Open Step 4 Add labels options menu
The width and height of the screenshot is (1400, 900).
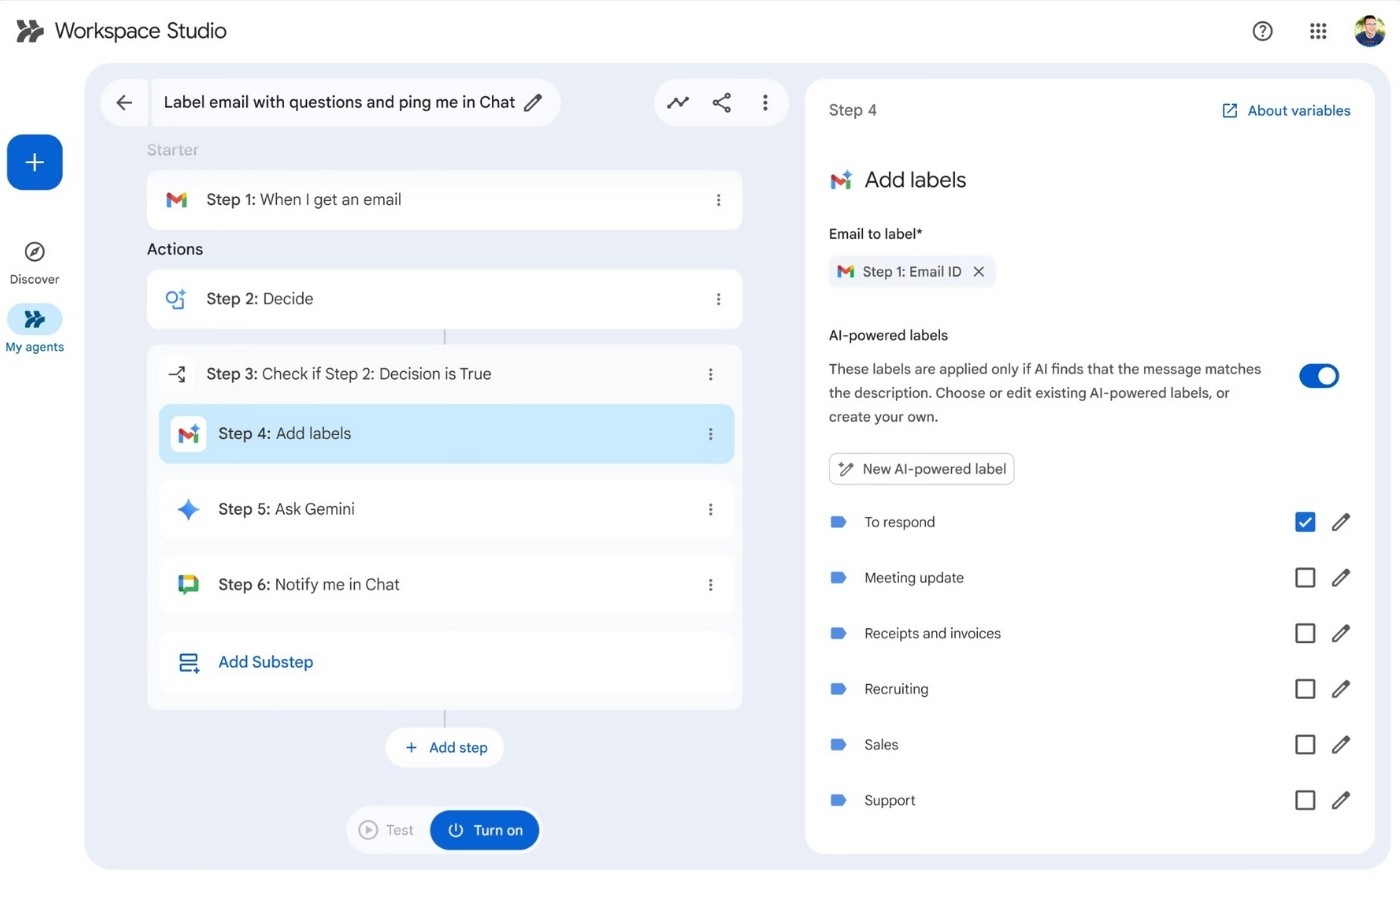pyautogui.click(x=710, y=434)
